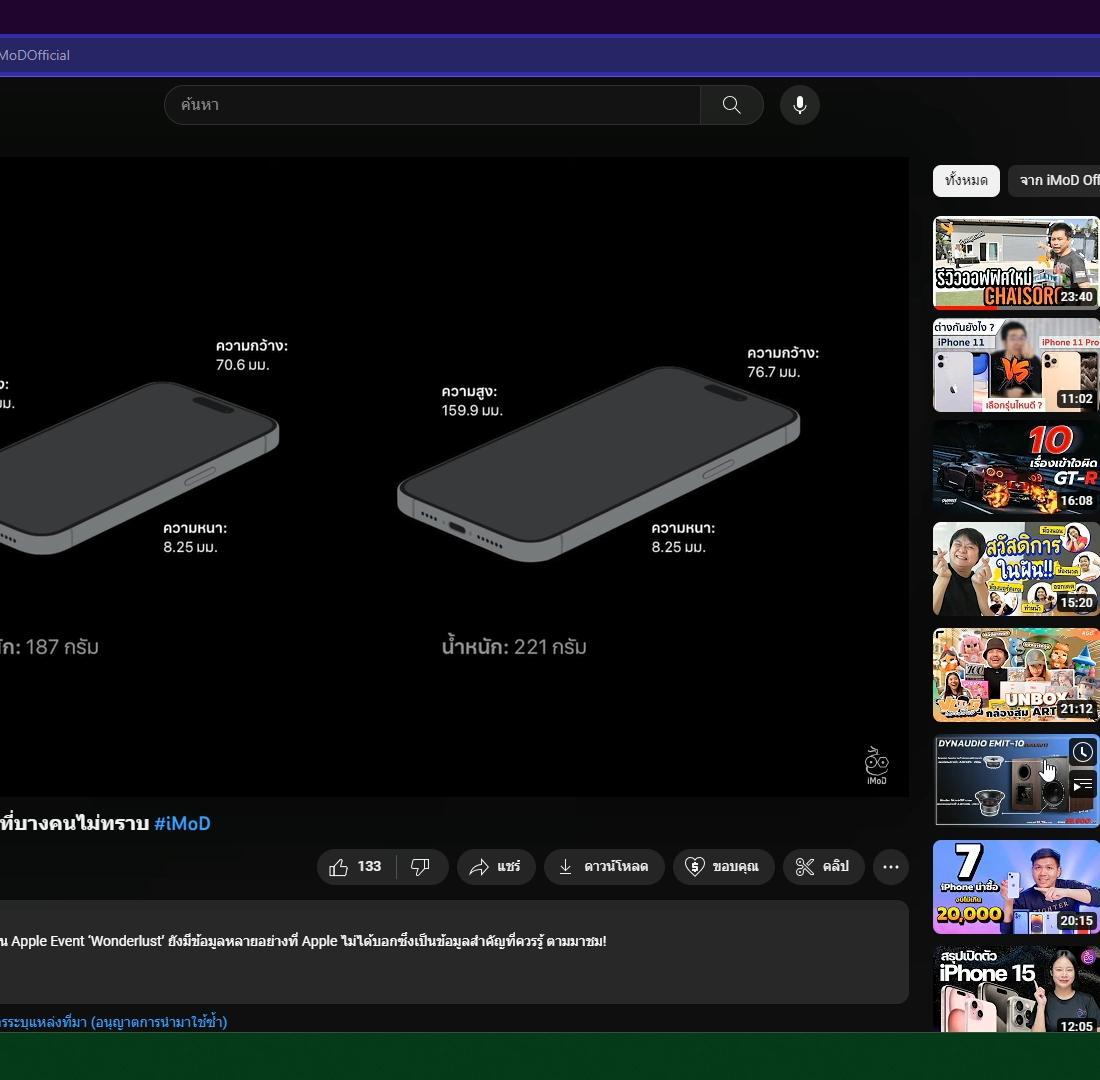Select the จาก iMoD filter chip
1100x1080 pixels.
(x=1054, y=181)
